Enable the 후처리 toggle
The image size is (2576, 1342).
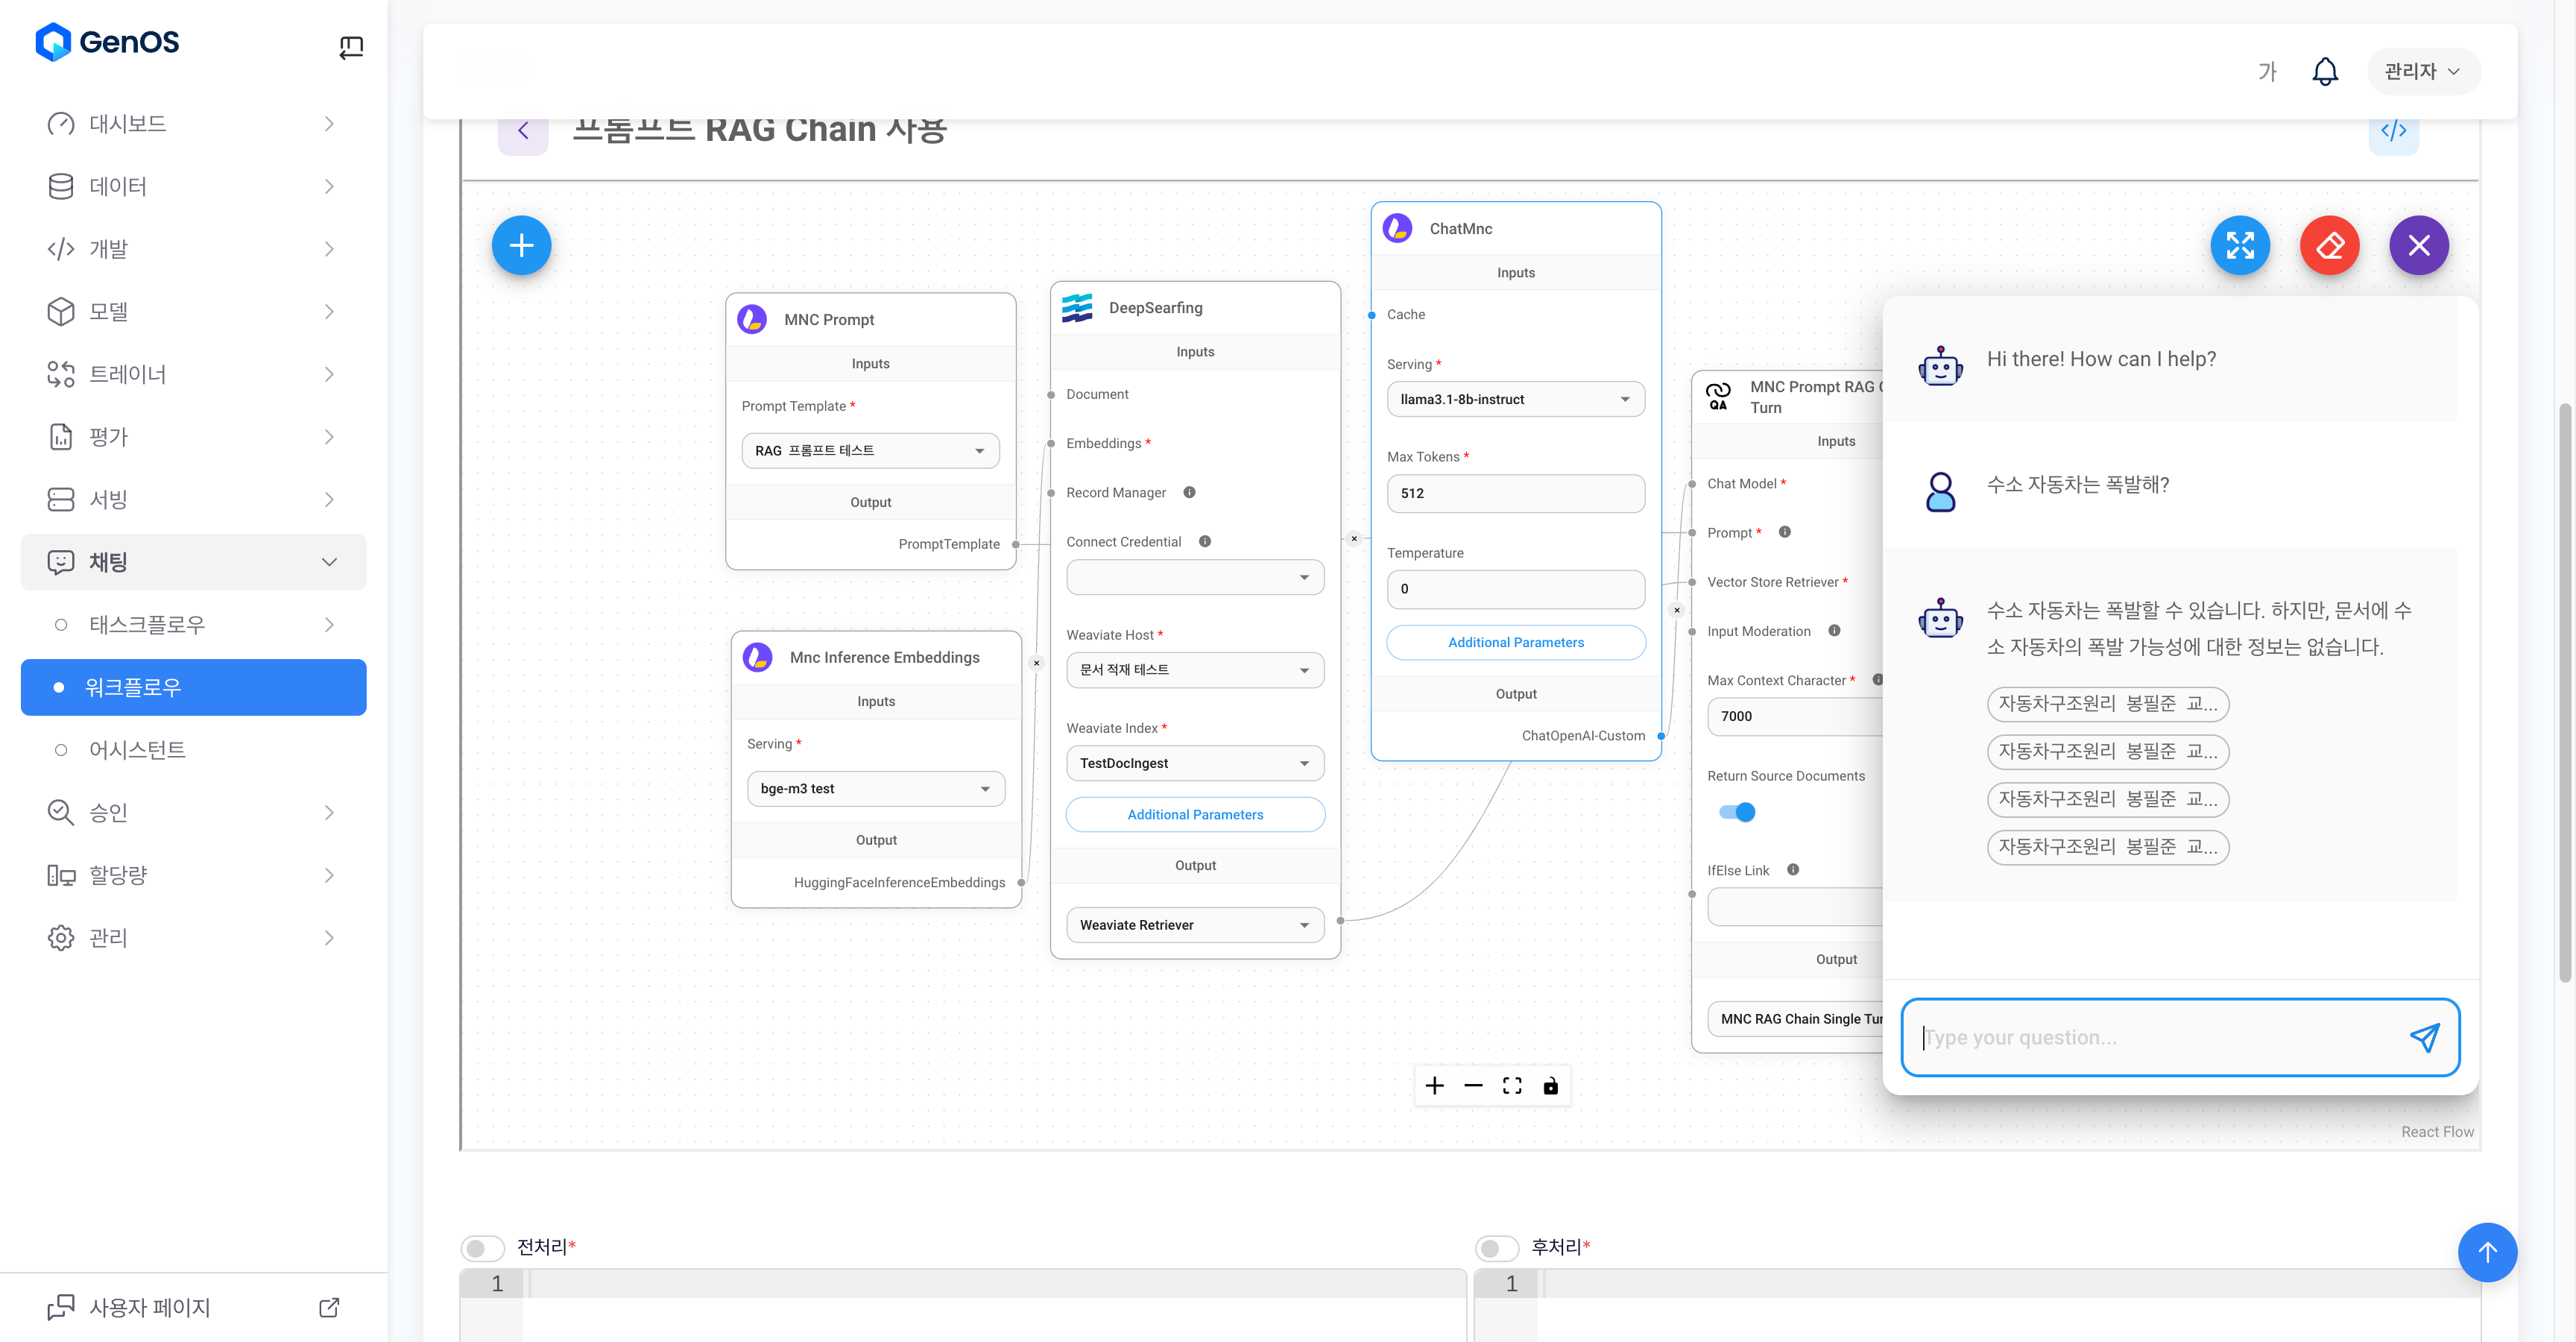click(1497, 1248)
